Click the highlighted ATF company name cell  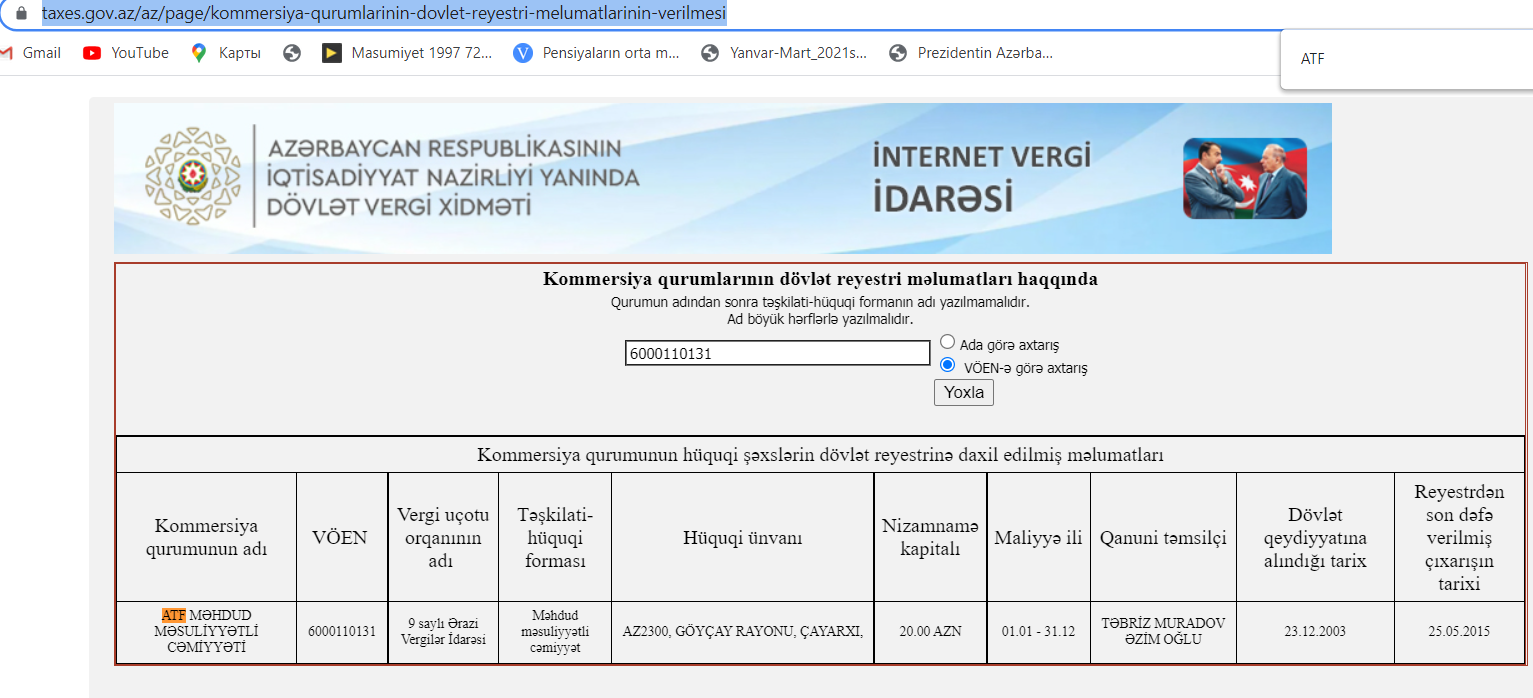(206, 632)
